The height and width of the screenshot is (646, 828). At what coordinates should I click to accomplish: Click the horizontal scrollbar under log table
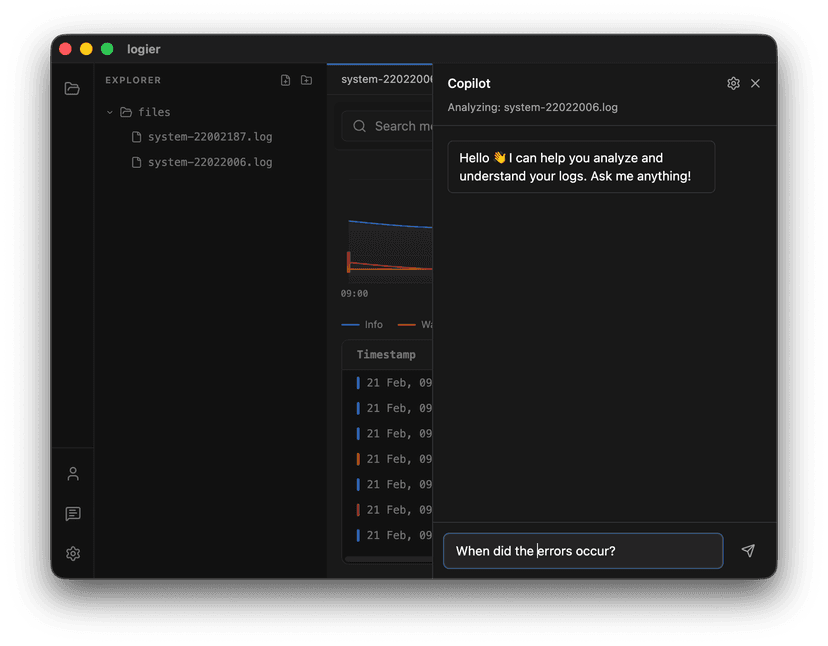tap(388, 559)
